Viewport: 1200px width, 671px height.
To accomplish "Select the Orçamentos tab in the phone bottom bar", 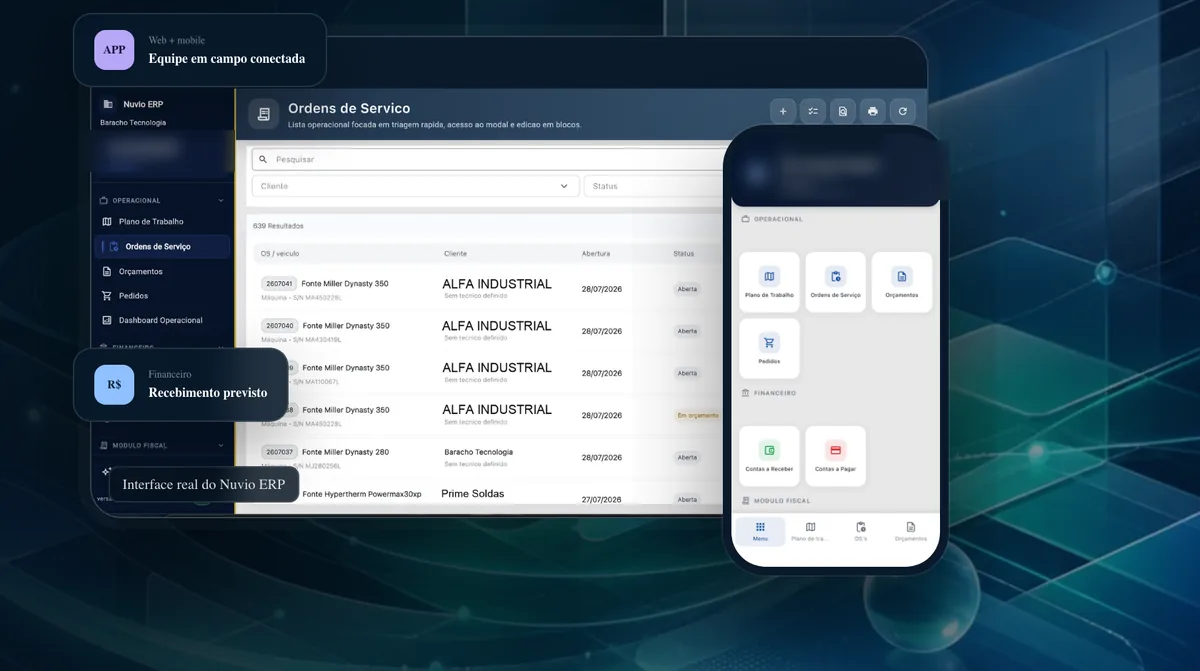I will (x=910, y=531).
